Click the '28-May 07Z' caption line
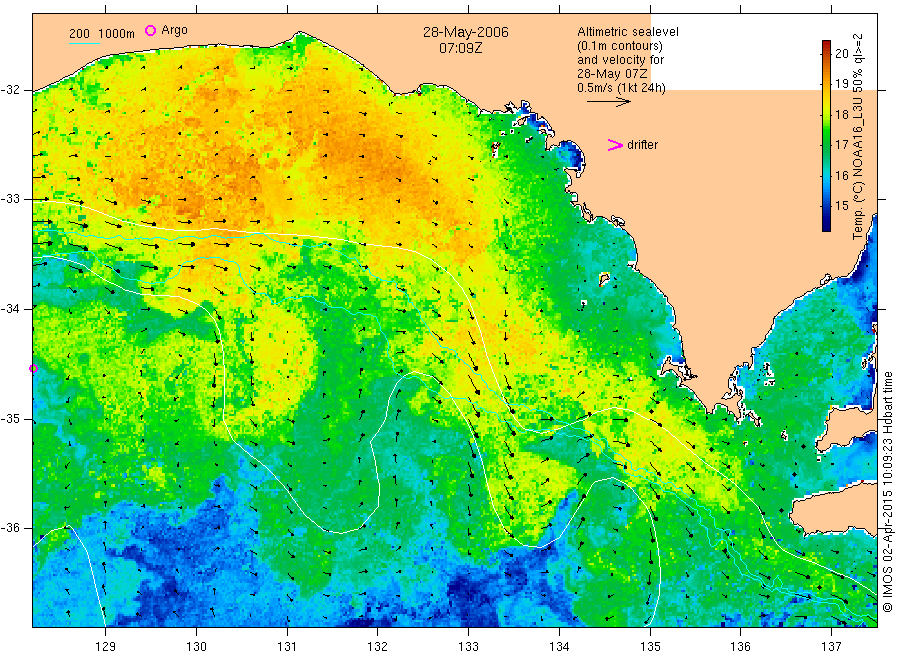 point(612,74)
